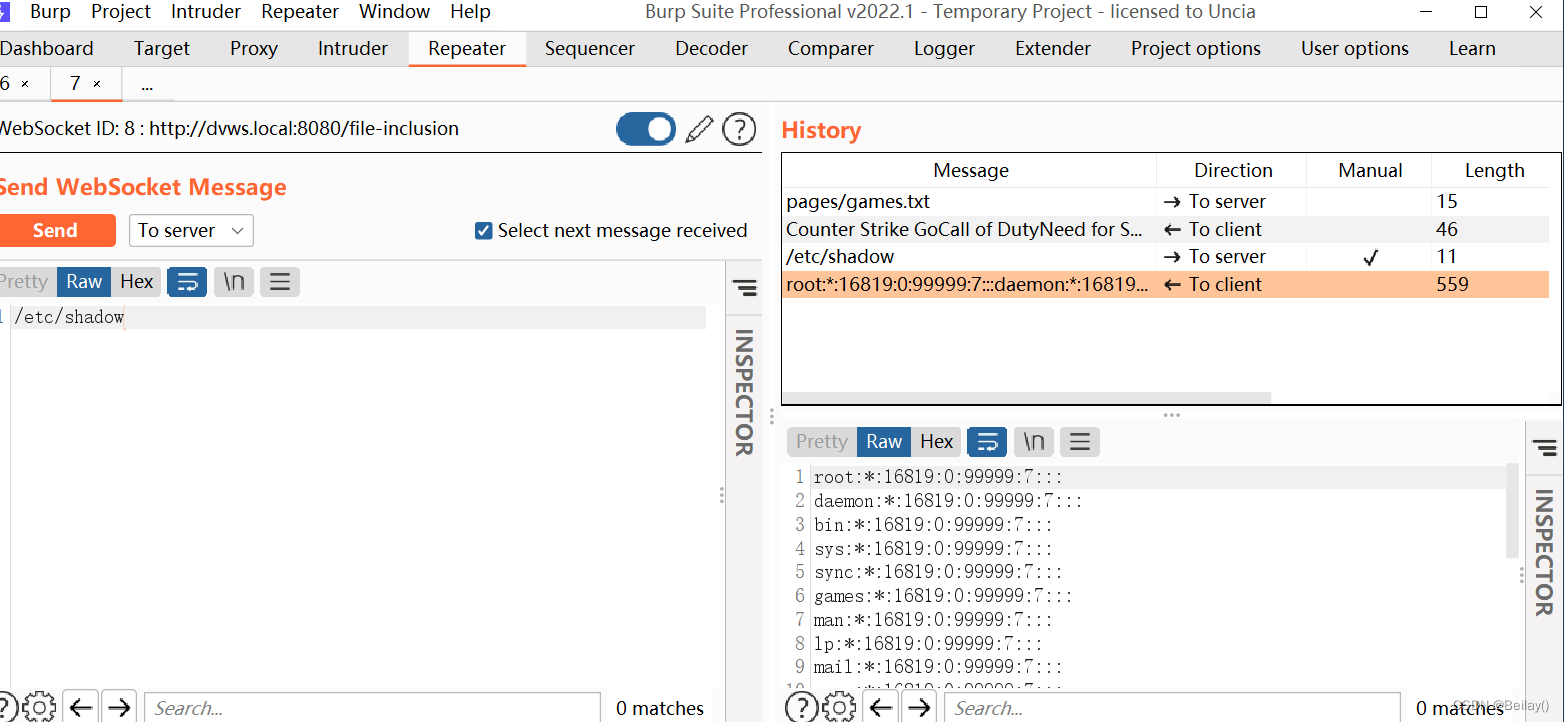Go to previous match in request search
The height and width of the screenshot is (722, 1564).
pos(81,708)
